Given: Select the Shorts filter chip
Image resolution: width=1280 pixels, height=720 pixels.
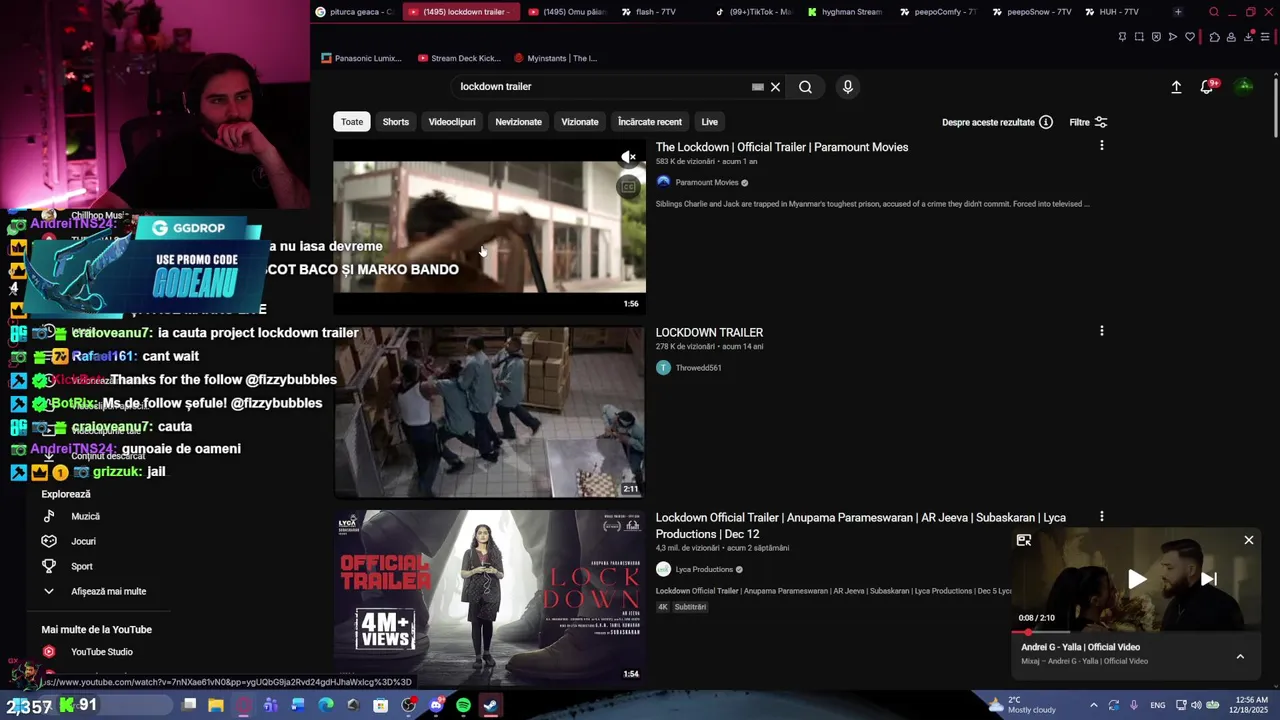Looking at the screenshot, I should (x=396, y=122).
